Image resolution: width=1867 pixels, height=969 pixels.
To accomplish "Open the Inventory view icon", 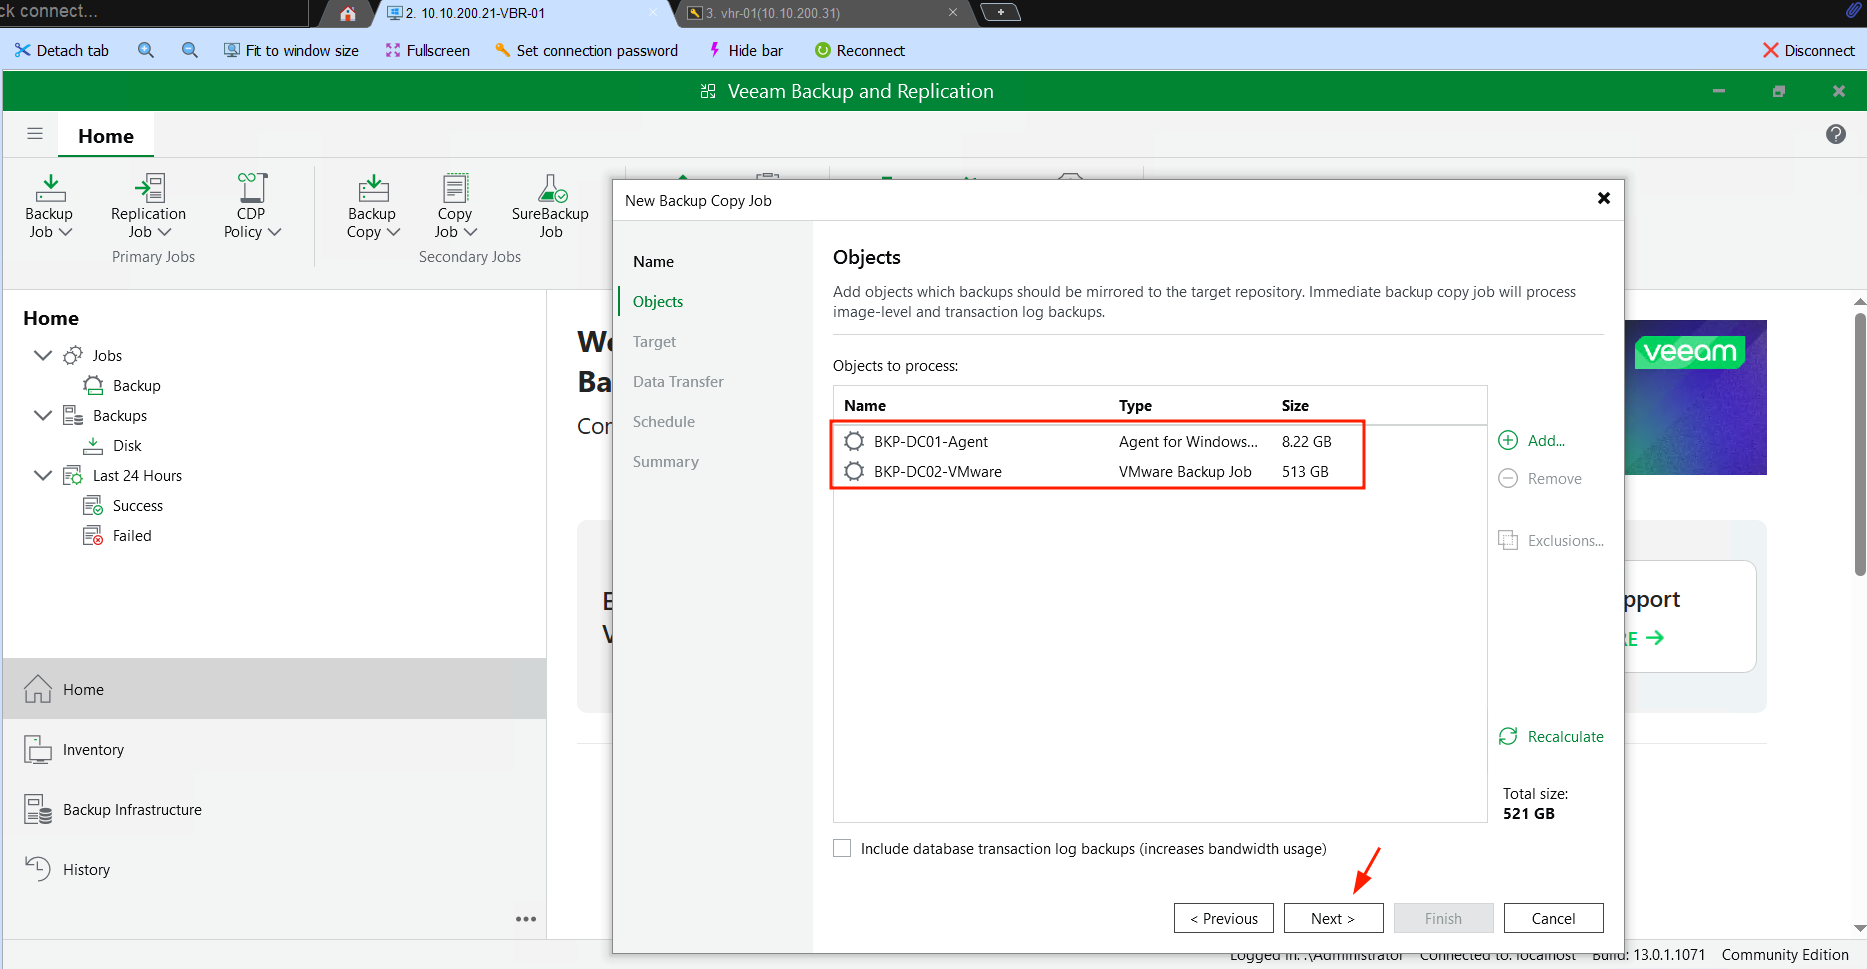I will coord(38,749).
